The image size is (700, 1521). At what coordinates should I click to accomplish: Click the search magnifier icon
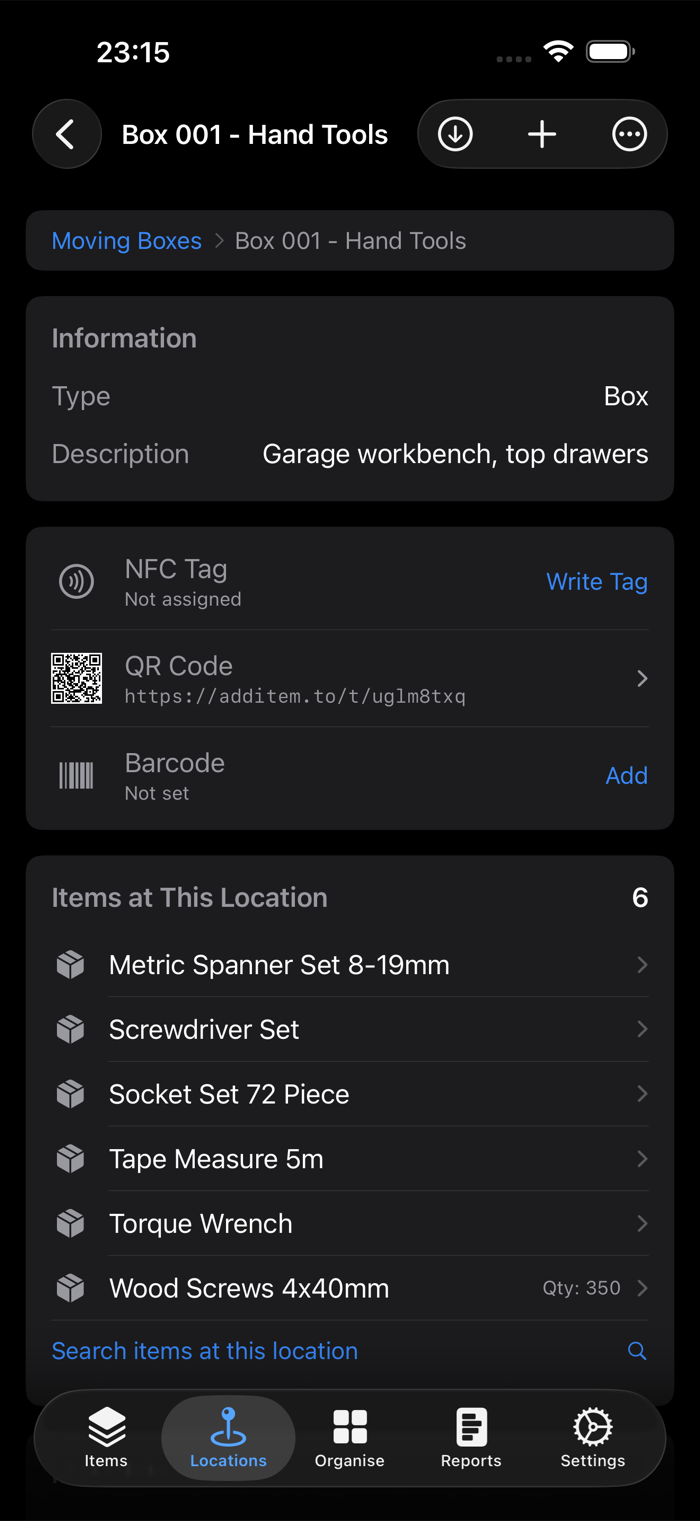pyautogui.click(x=637, y=1351)
